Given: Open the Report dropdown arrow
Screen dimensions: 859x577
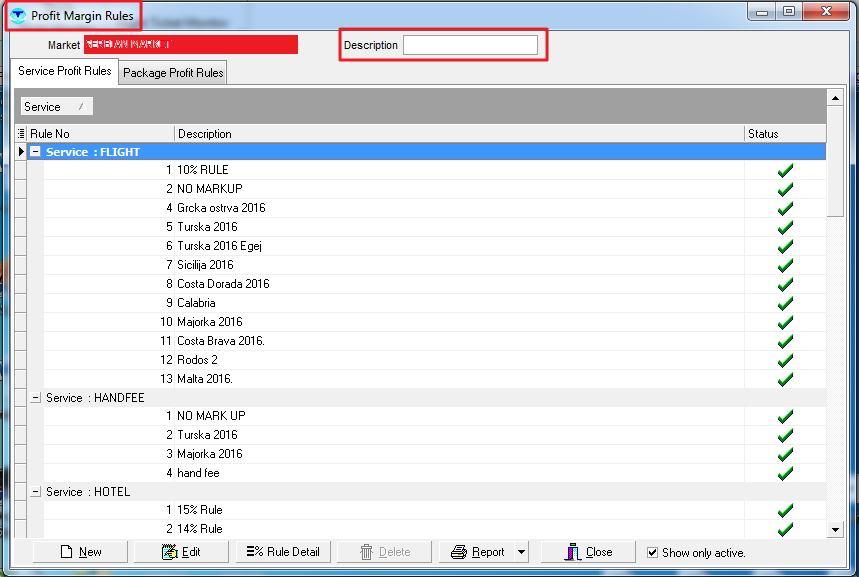Looking at the screenshot, I should [521, 552].
